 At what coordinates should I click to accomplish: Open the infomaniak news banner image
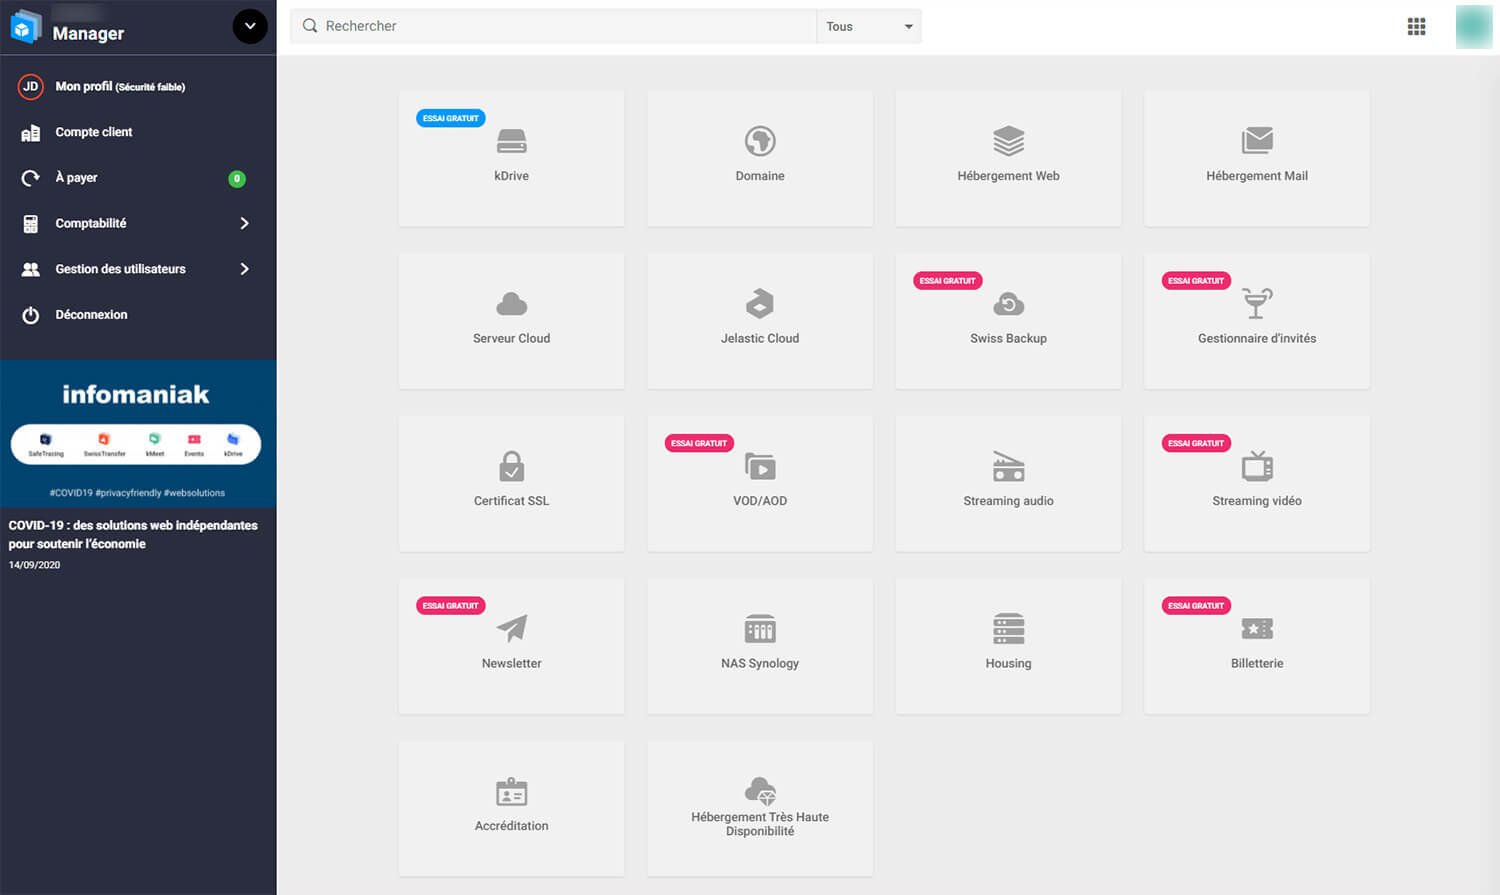tap(138, 434)
